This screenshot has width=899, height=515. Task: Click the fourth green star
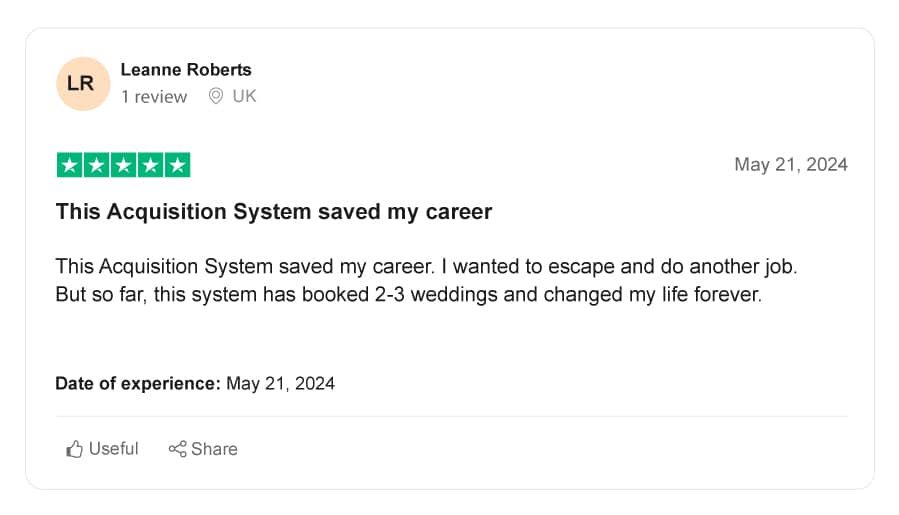[x=150, y=165]
